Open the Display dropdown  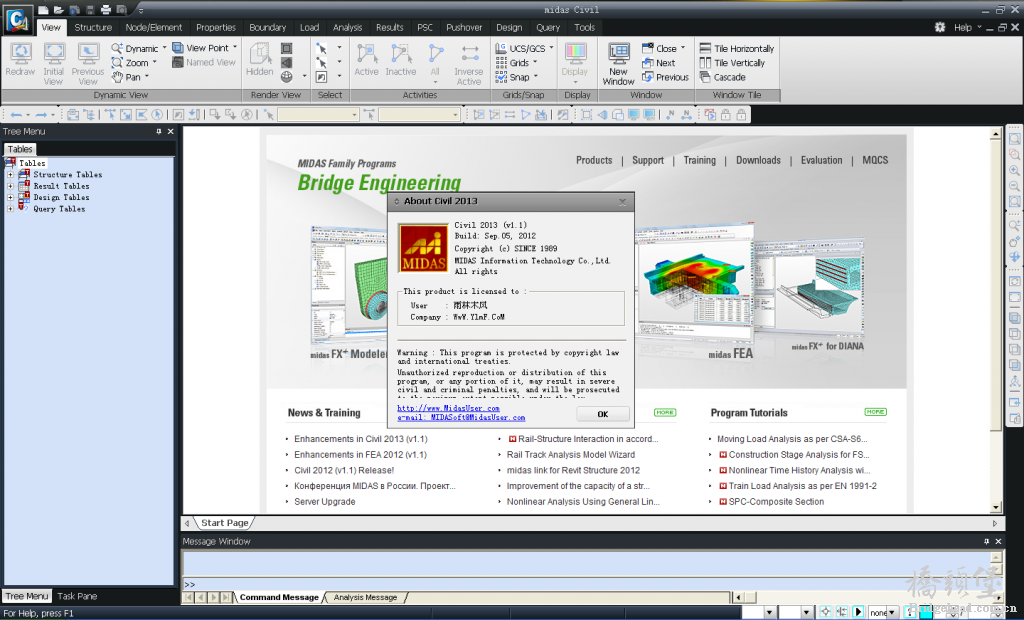575,82
